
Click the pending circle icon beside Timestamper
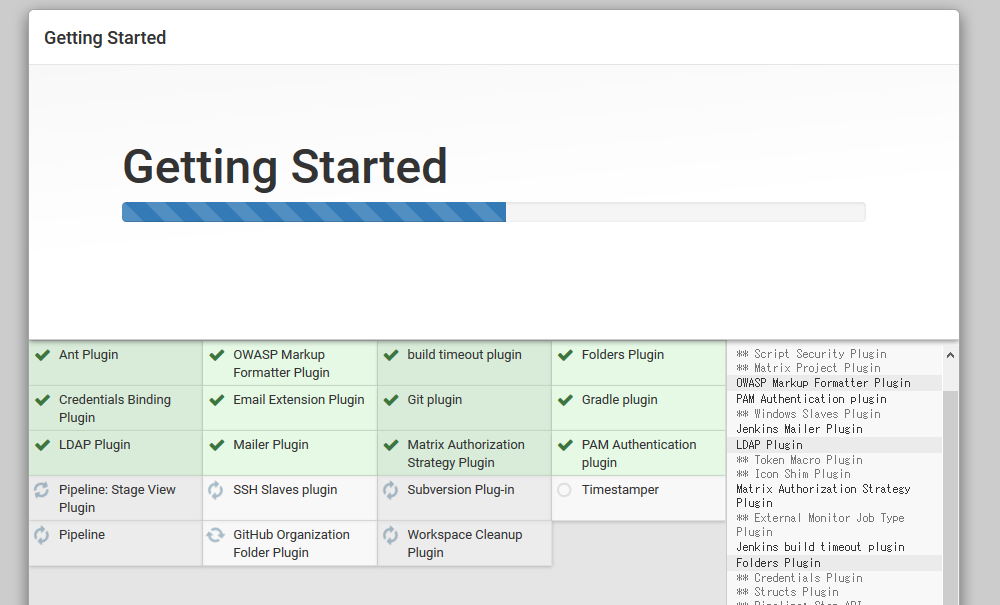pyautogui.click(x=564, y=490)
